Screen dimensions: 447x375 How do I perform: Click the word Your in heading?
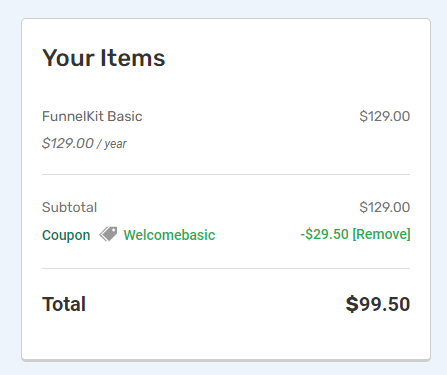click(x=68, y=58)
